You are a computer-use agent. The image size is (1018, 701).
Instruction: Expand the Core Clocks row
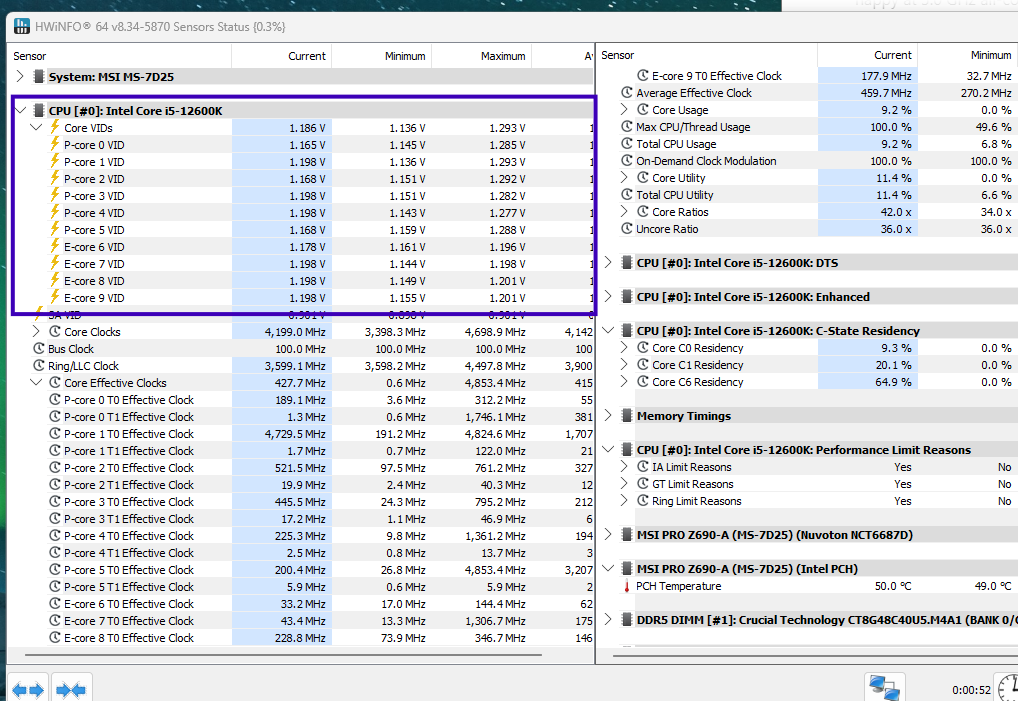(36, 332)
